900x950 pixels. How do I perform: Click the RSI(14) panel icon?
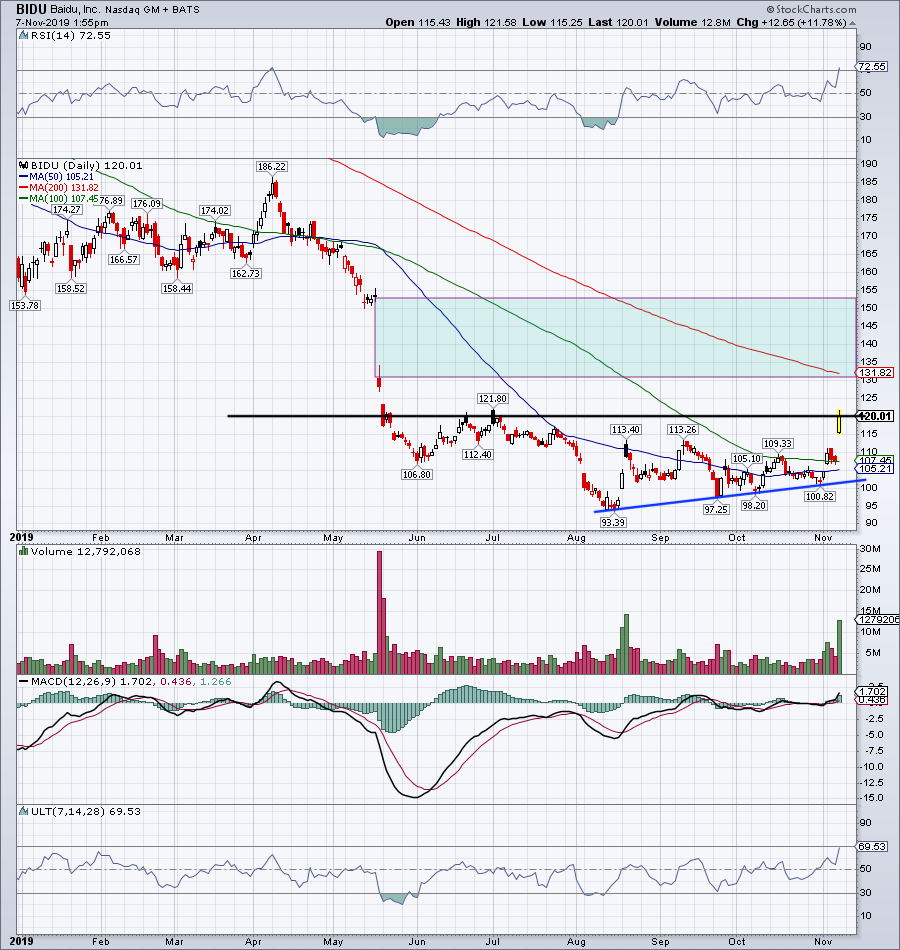[x=23, y=36]
